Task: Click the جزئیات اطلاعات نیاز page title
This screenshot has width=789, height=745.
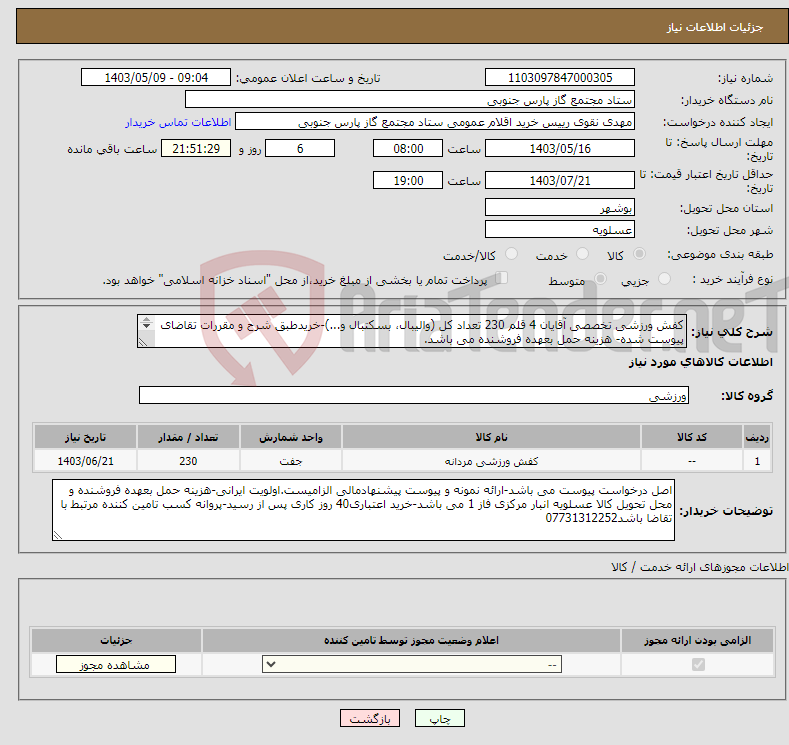Action: pyautogui.click(x=715, y=27)
